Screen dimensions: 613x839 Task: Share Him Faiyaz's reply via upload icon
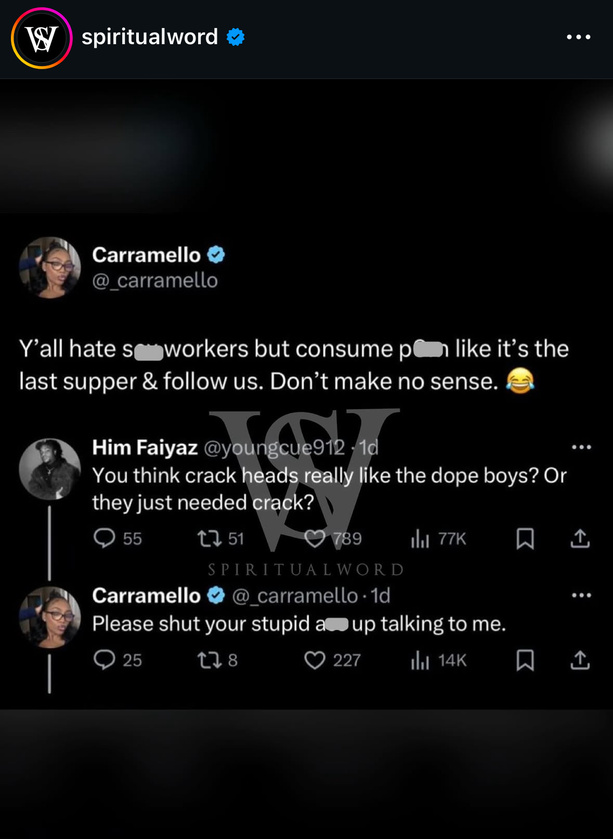click(x=580, y=538)
